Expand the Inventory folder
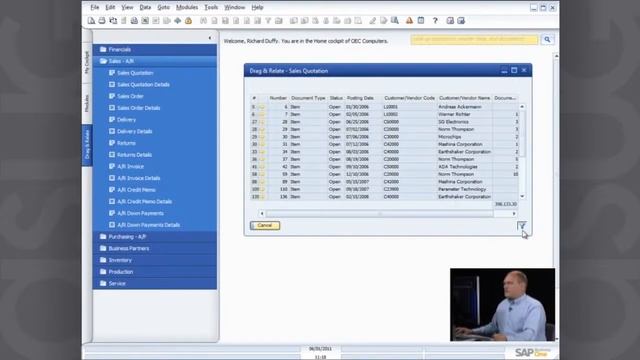 (155, 260)
